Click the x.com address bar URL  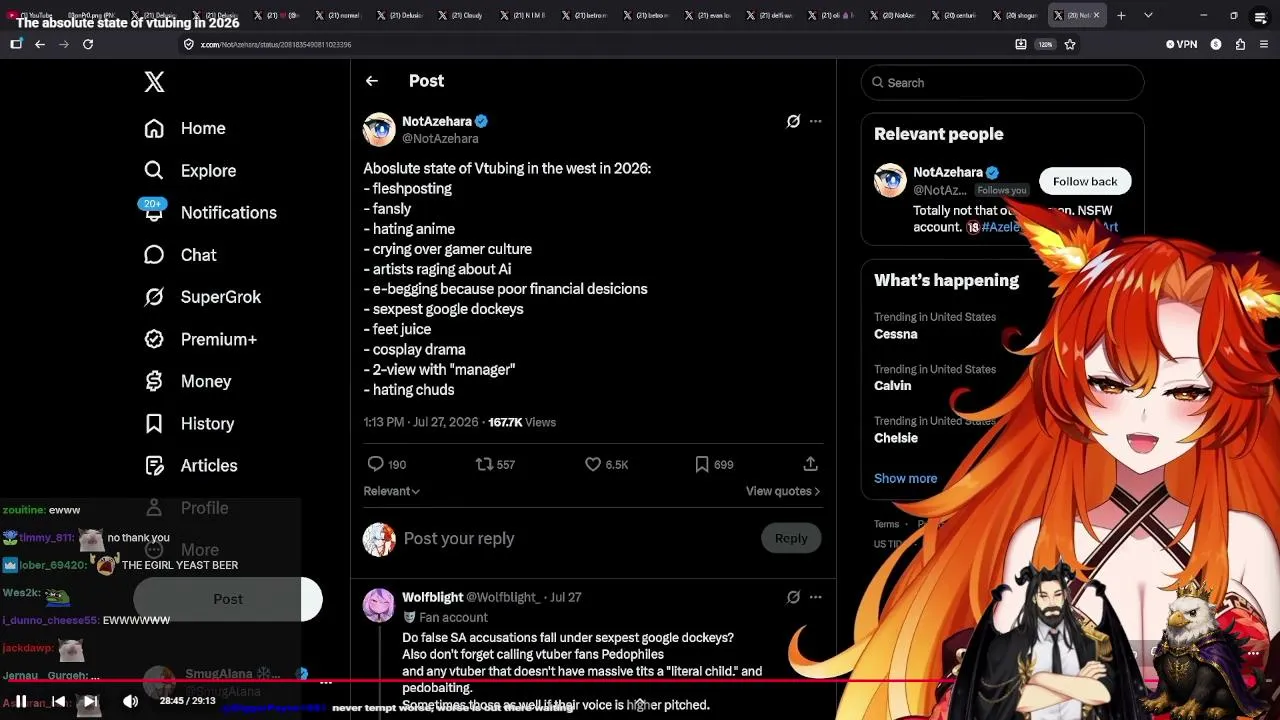(276, 44)
